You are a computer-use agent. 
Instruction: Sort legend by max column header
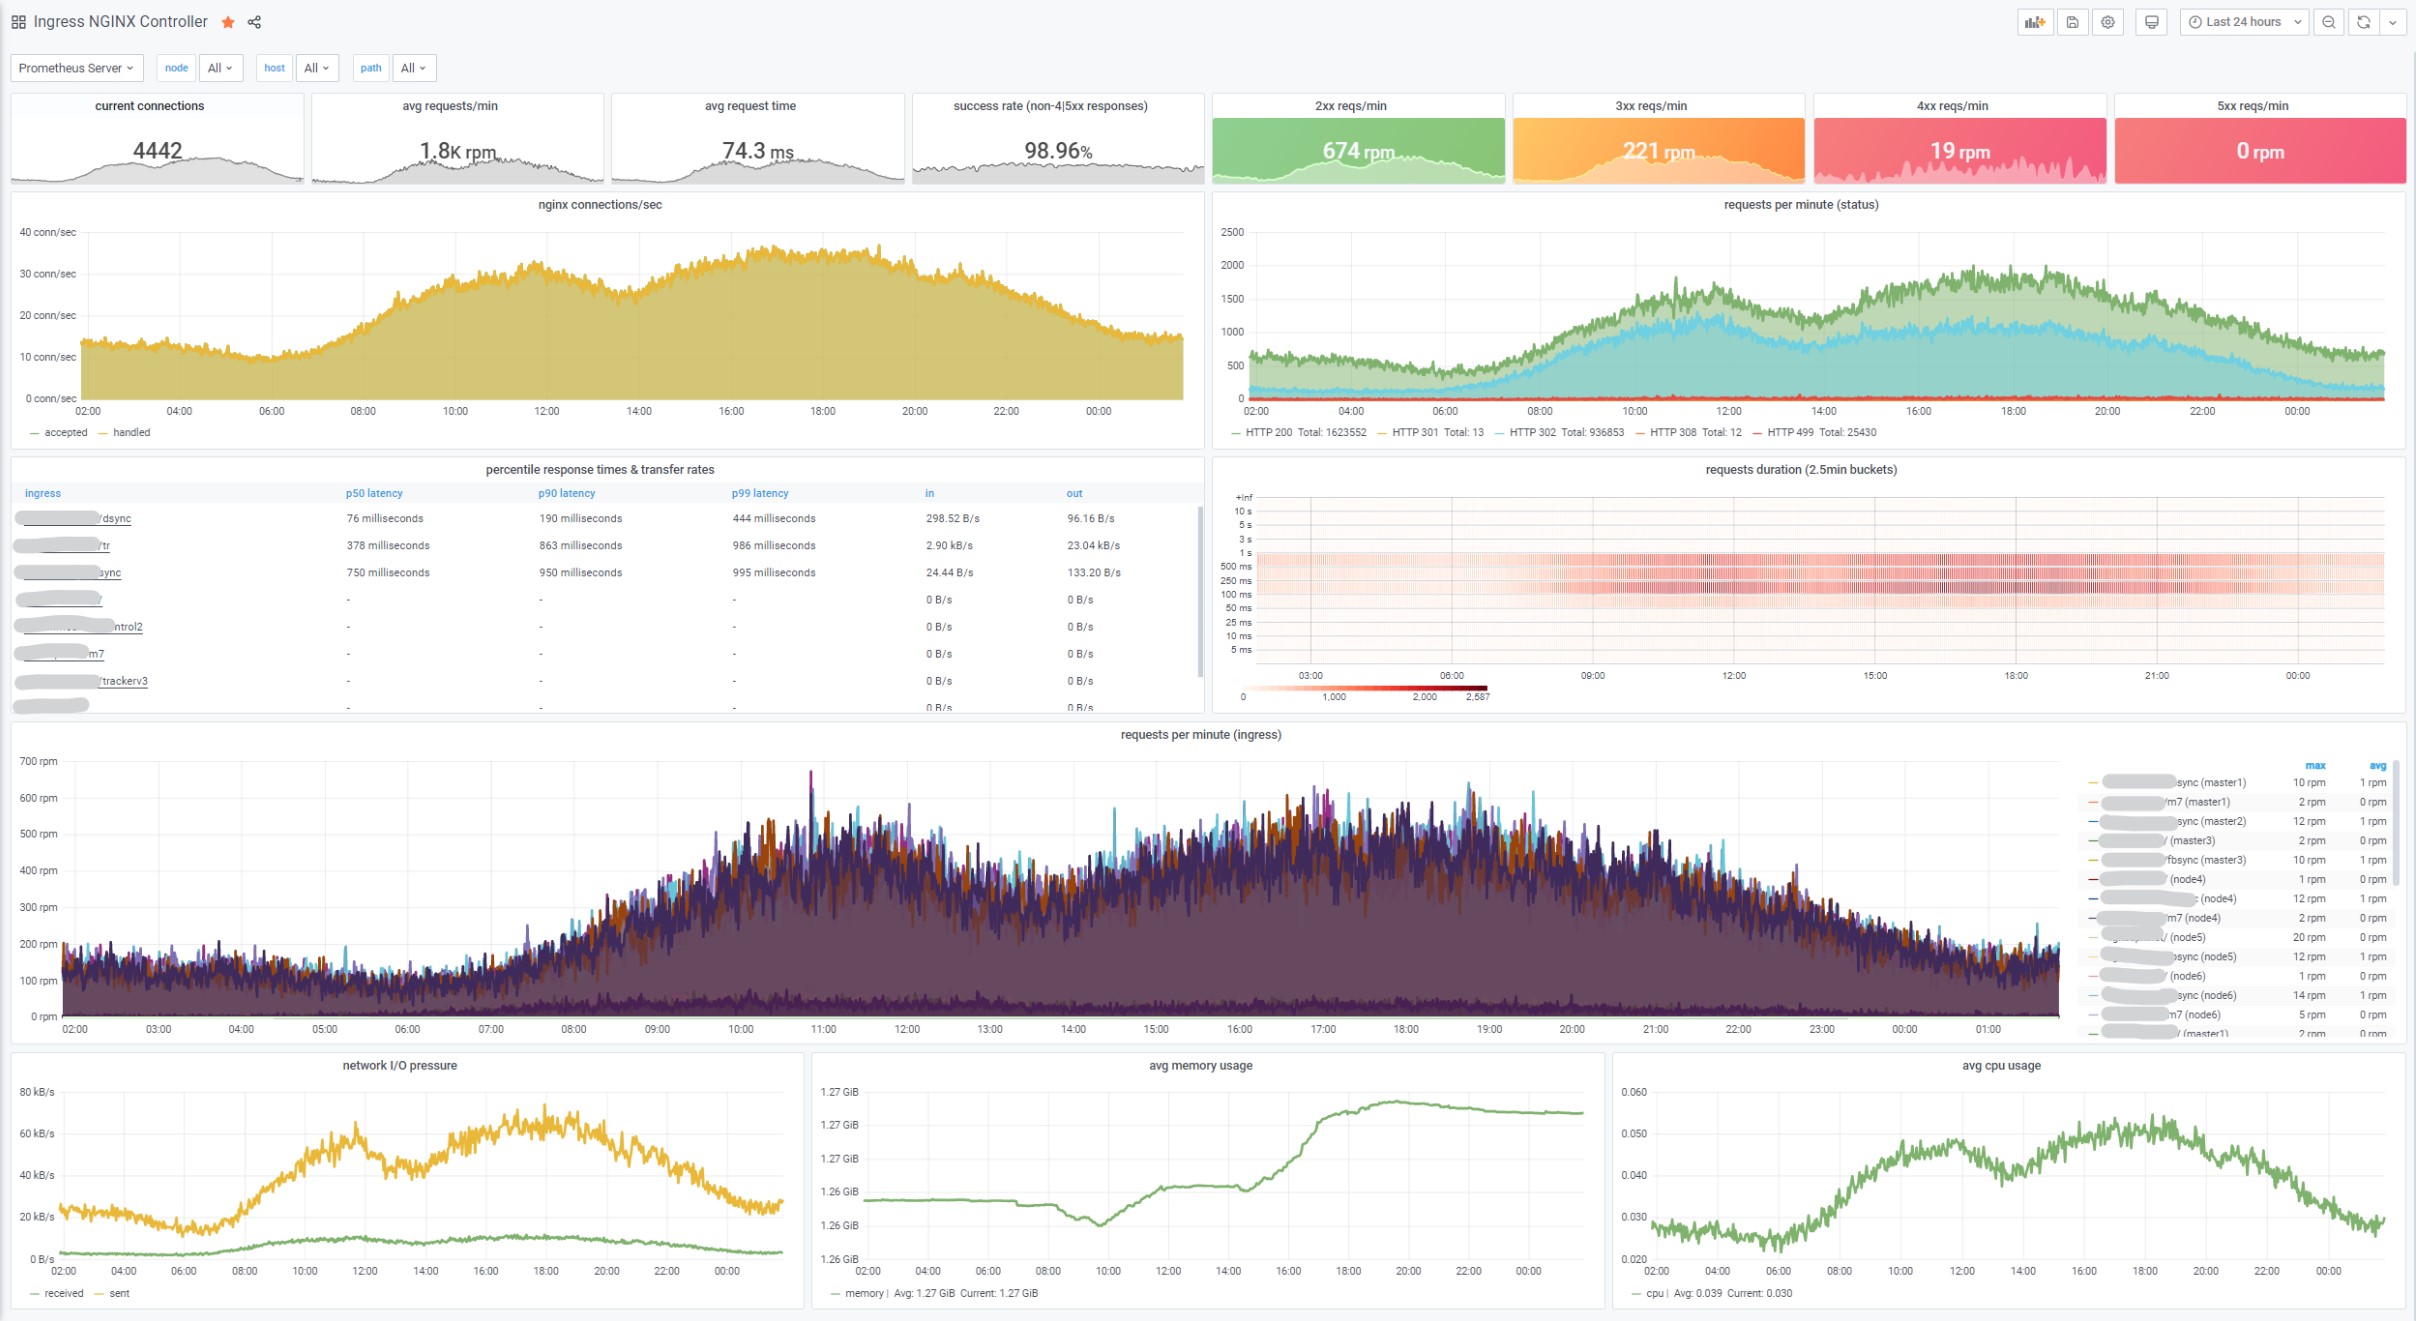point(2314,765)
